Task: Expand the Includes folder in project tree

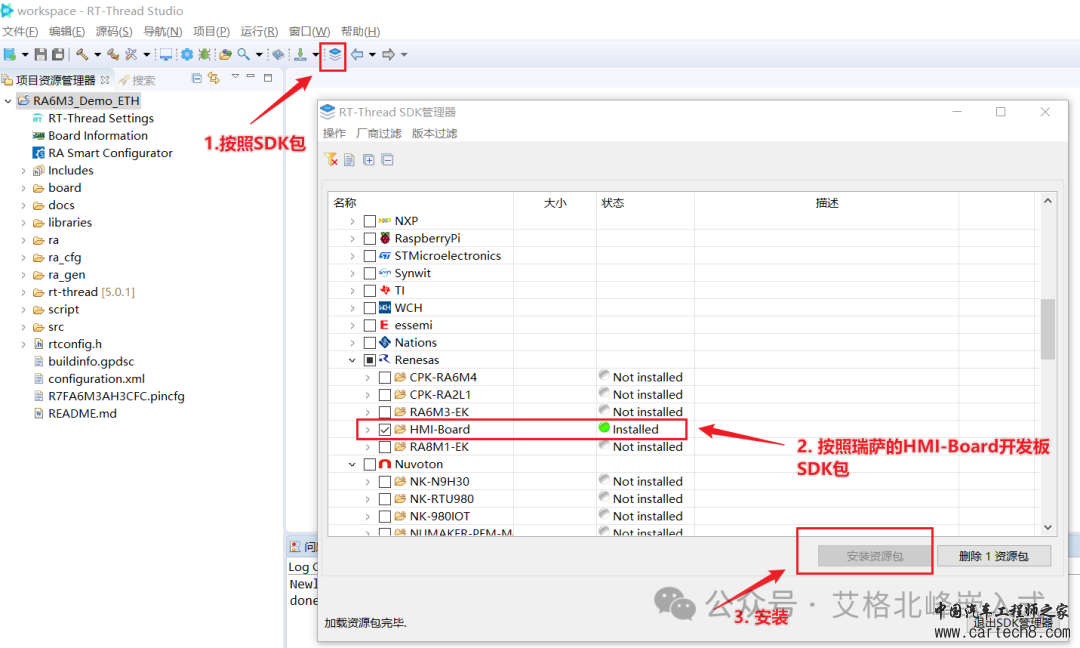Action: 23,171
